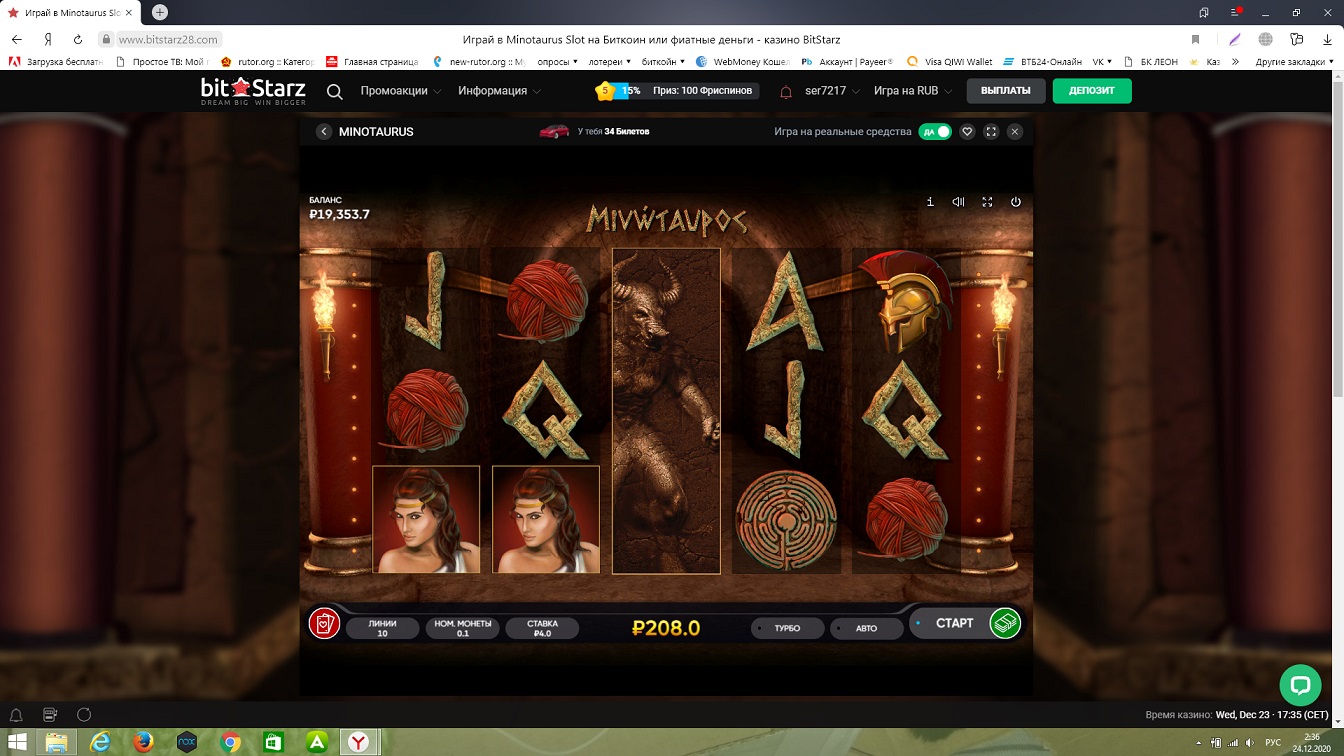Click the bottom bar circular refresh icon
The width and height of the screenshot is (1344, 756).
[84, 715]
